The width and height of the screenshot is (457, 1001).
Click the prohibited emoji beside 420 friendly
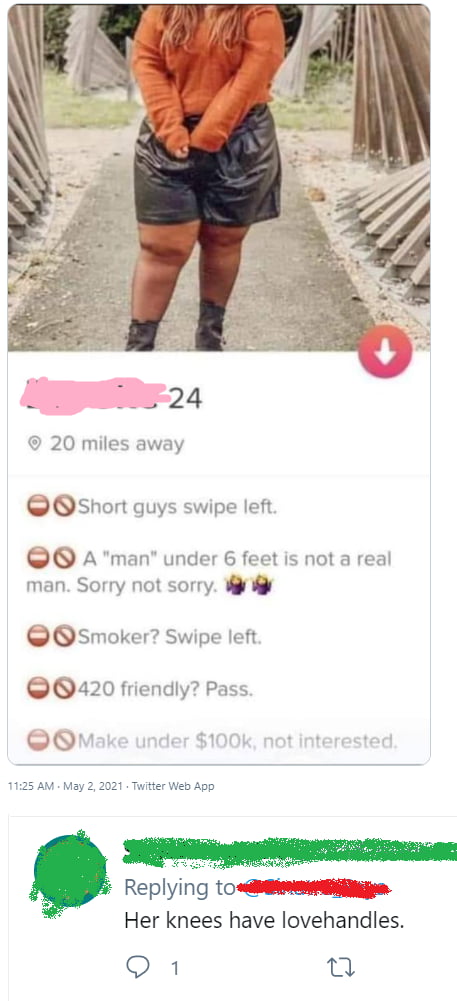[x=63, y=689]
